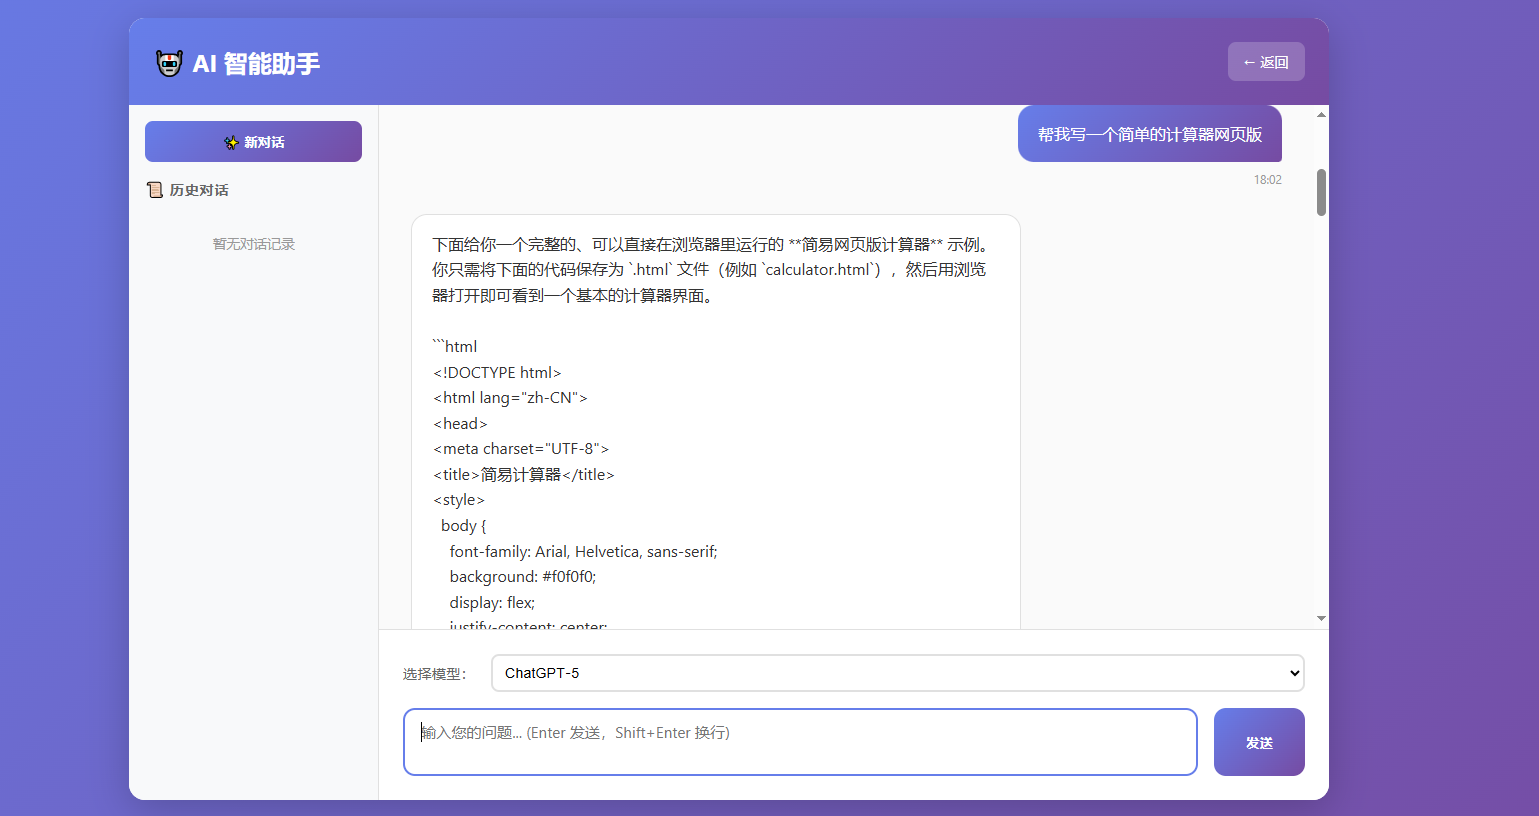Open the 历史对话 section
1539x816 pixels.
click(x=198, y=189)
